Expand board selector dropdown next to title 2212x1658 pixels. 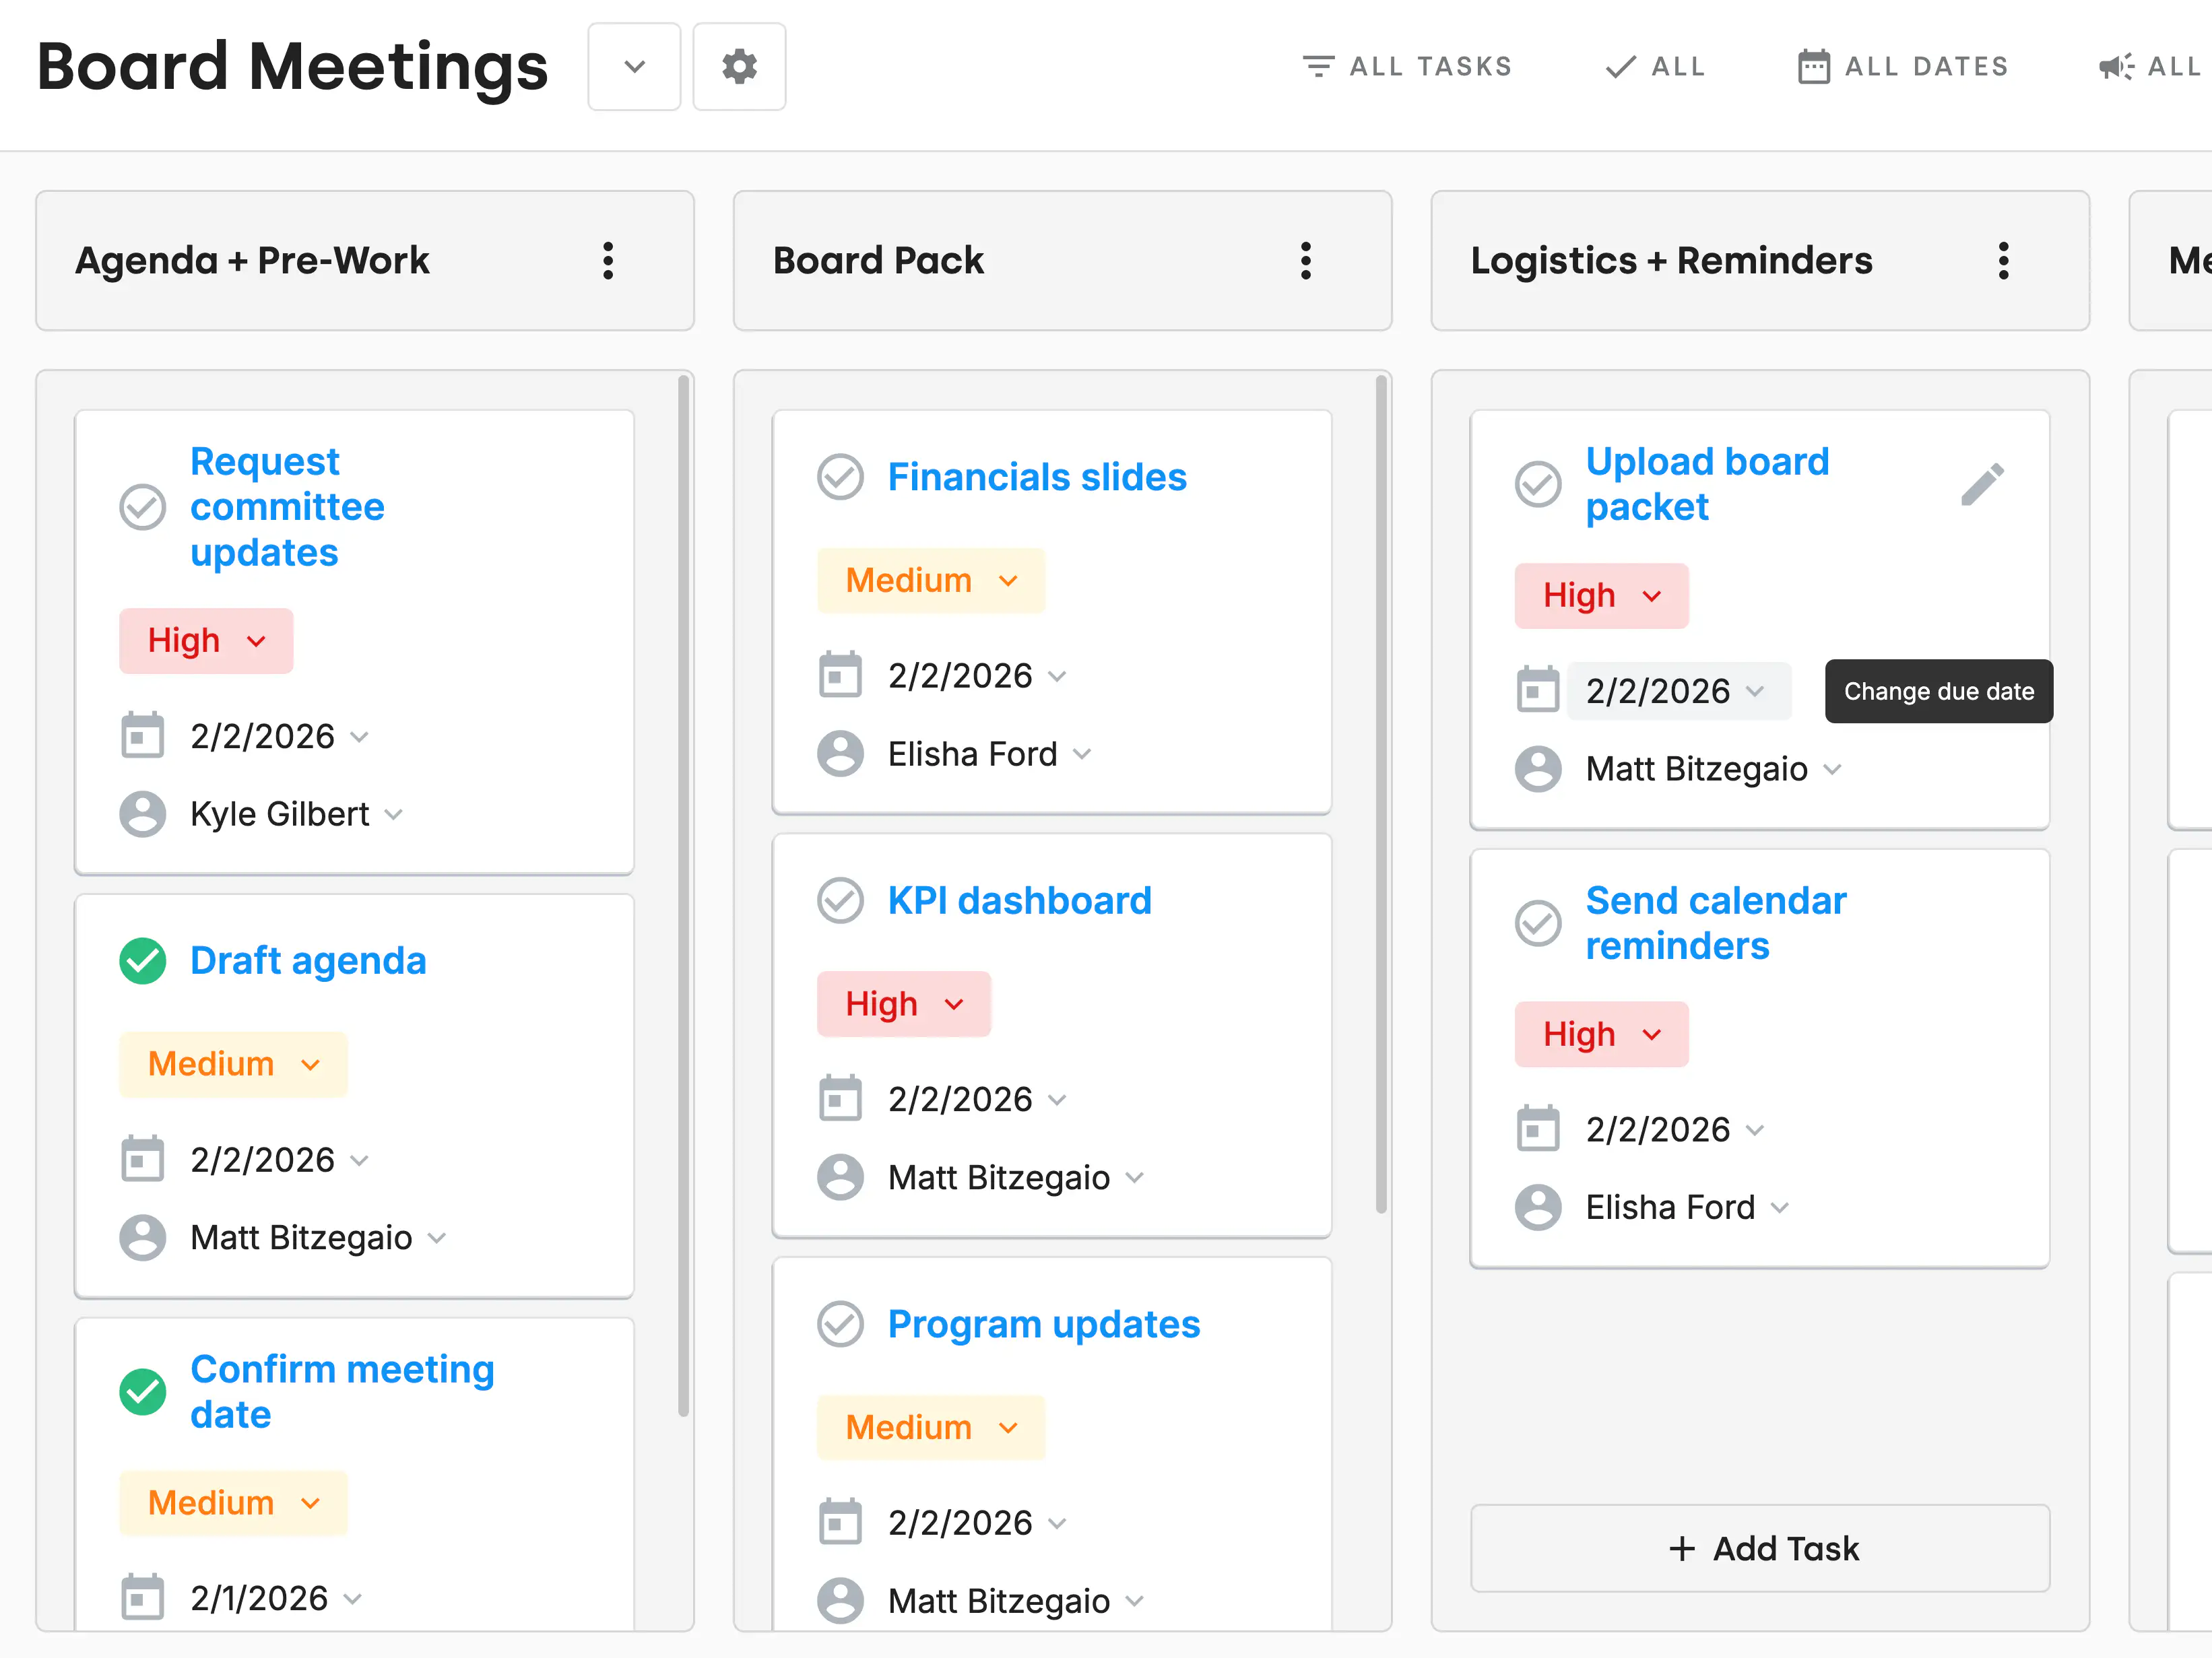634,67
